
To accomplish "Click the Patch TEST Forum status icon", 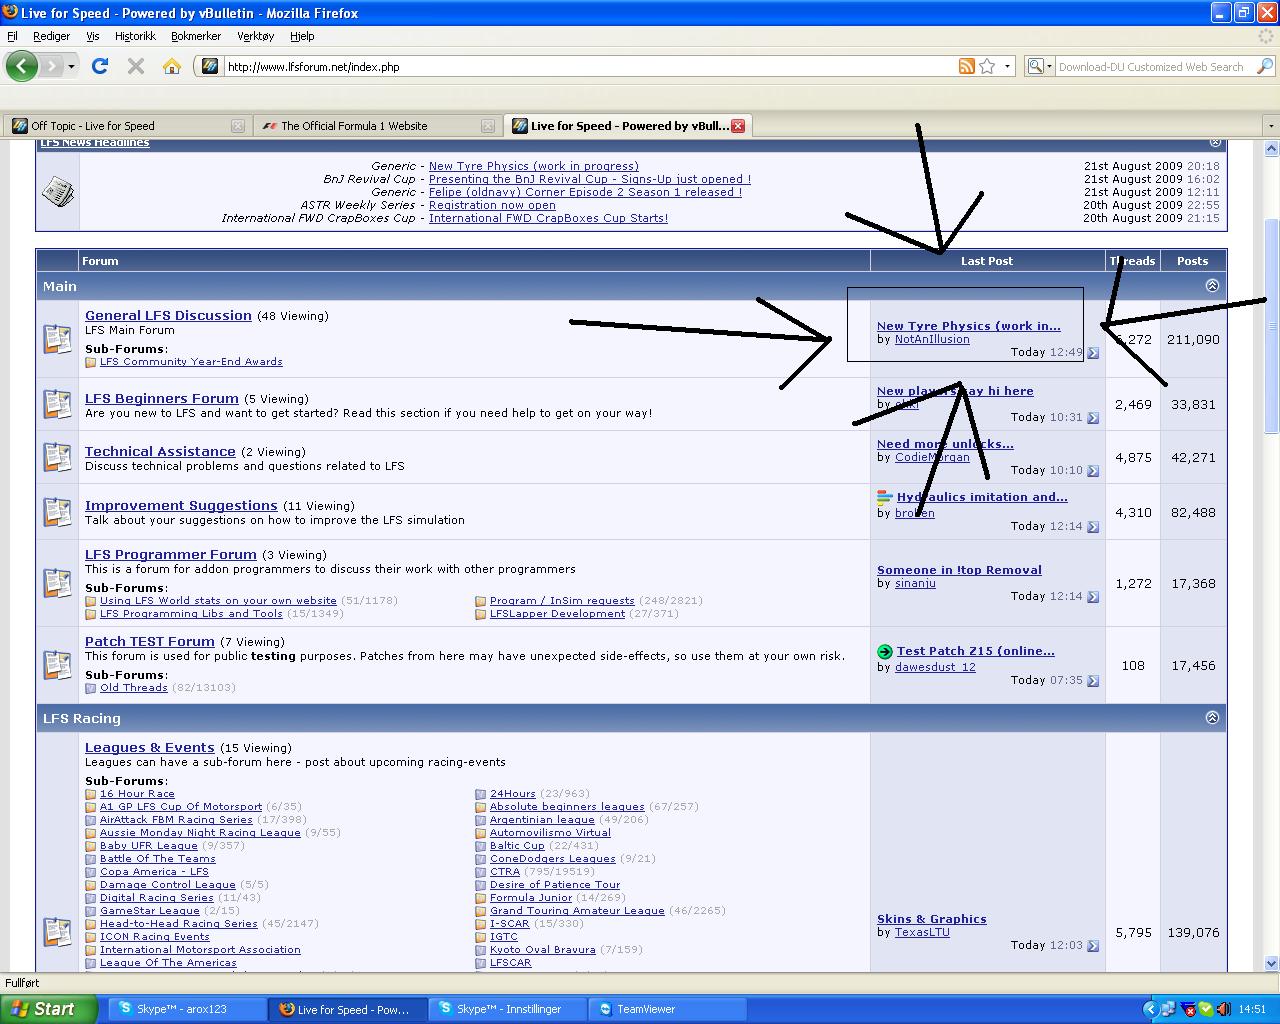I will pyautogui.click(x=58, y=665).
